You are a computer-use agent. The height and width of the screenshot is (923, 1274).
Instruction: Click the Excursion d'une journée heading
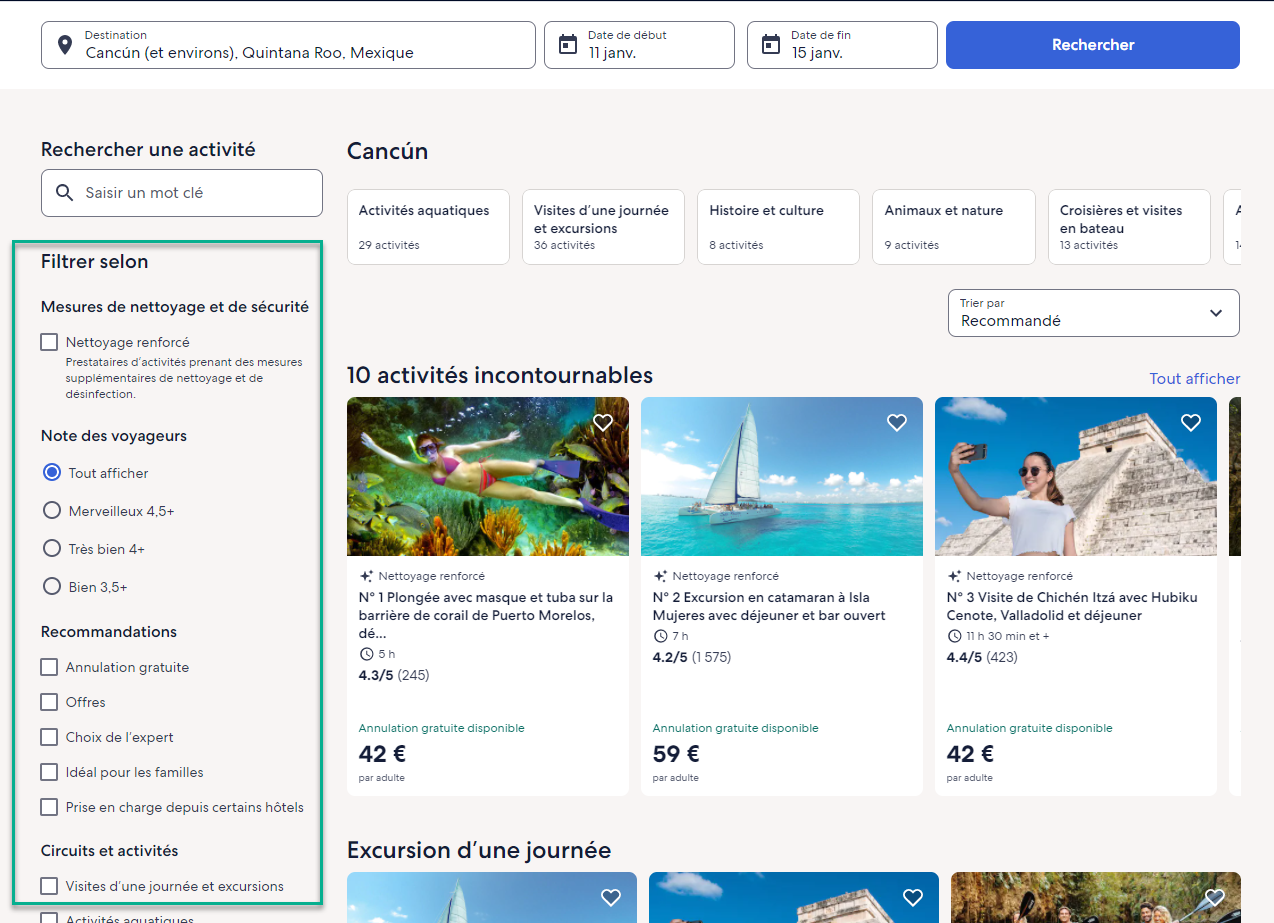coord(479,850)
